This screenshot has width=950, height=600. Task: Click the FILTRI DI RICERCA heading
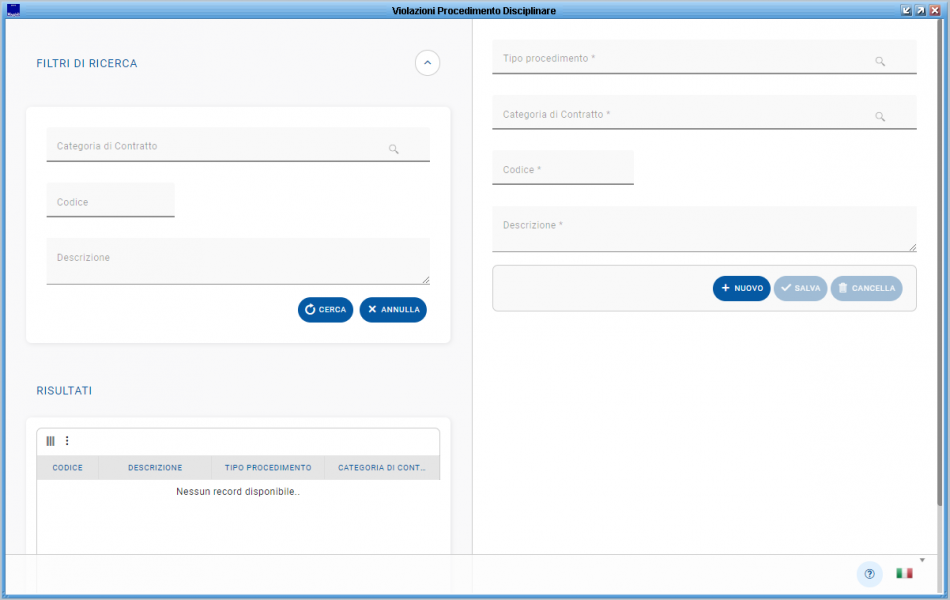(x=87, y=64)
